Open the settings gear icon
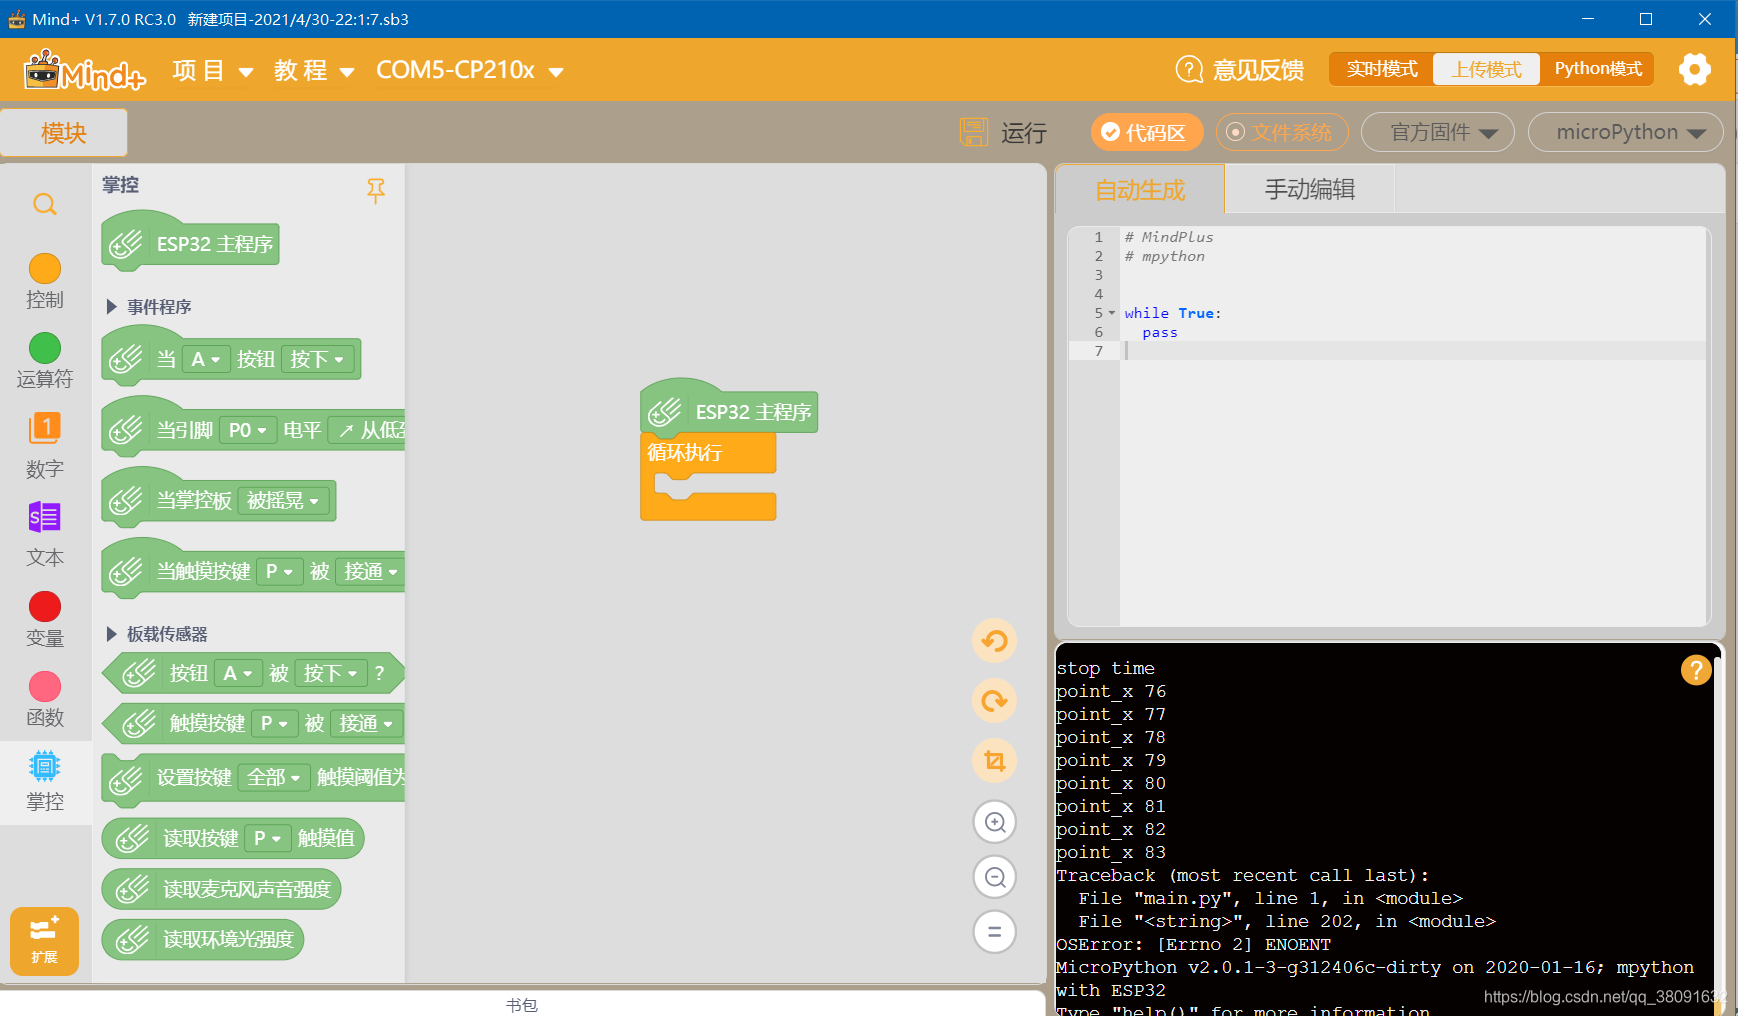This screenshot has width=1738, height=1016. pyautogui.click(x=1694, y=69)
